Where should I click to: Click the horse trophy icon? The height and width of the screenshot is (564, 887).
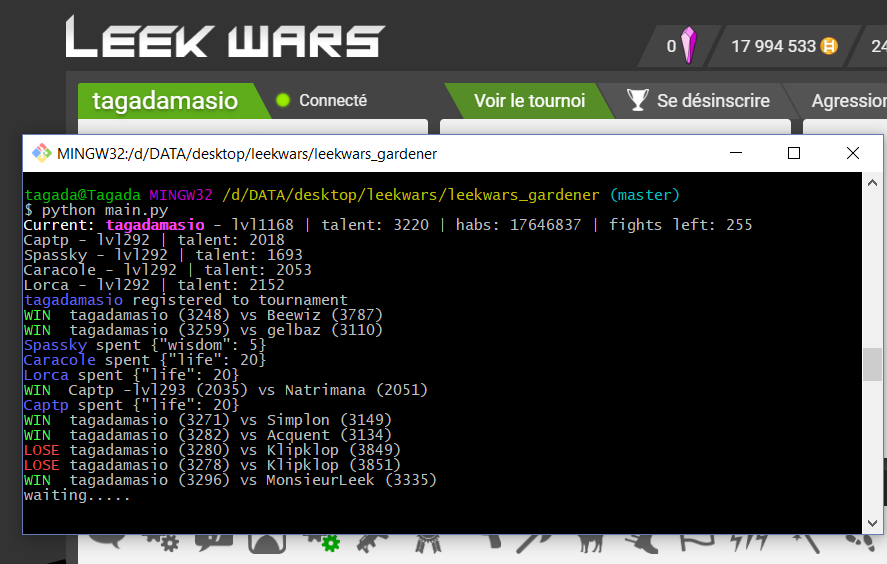(x=590, y=544)
